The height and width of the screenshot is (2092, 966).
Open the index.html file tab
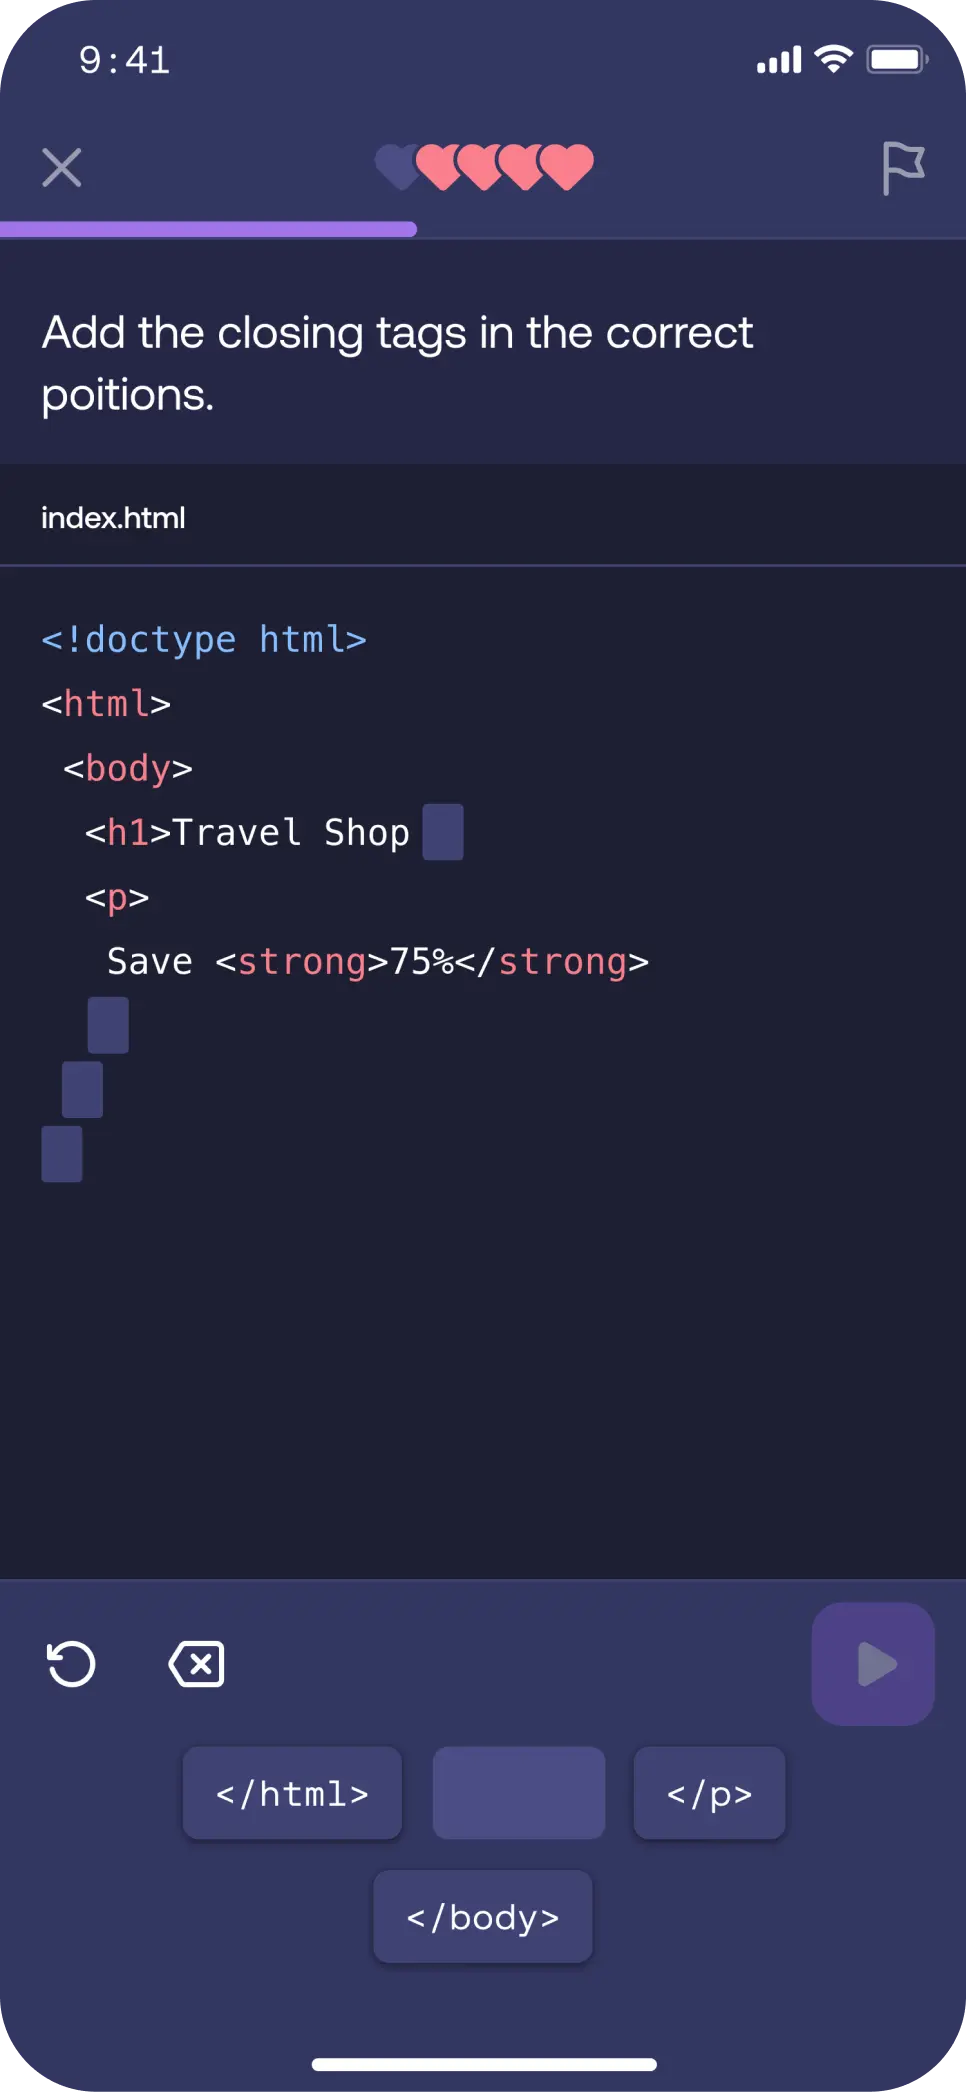click(113, 518)
